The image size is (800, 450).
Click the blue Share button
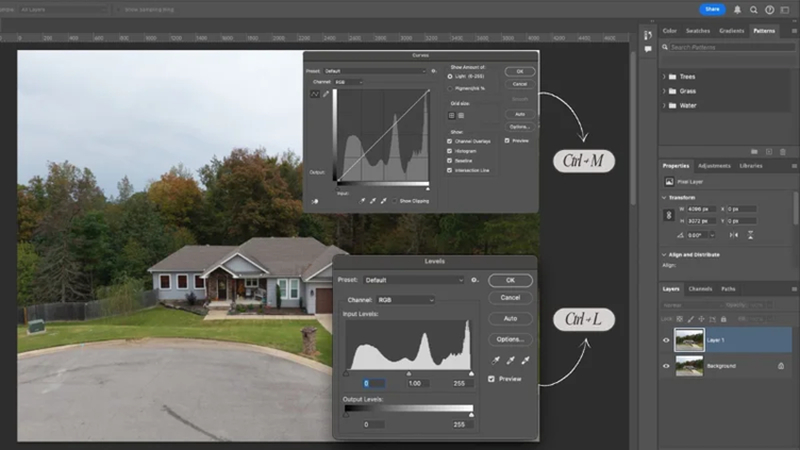pyautogui.click(x=712, y=9)
